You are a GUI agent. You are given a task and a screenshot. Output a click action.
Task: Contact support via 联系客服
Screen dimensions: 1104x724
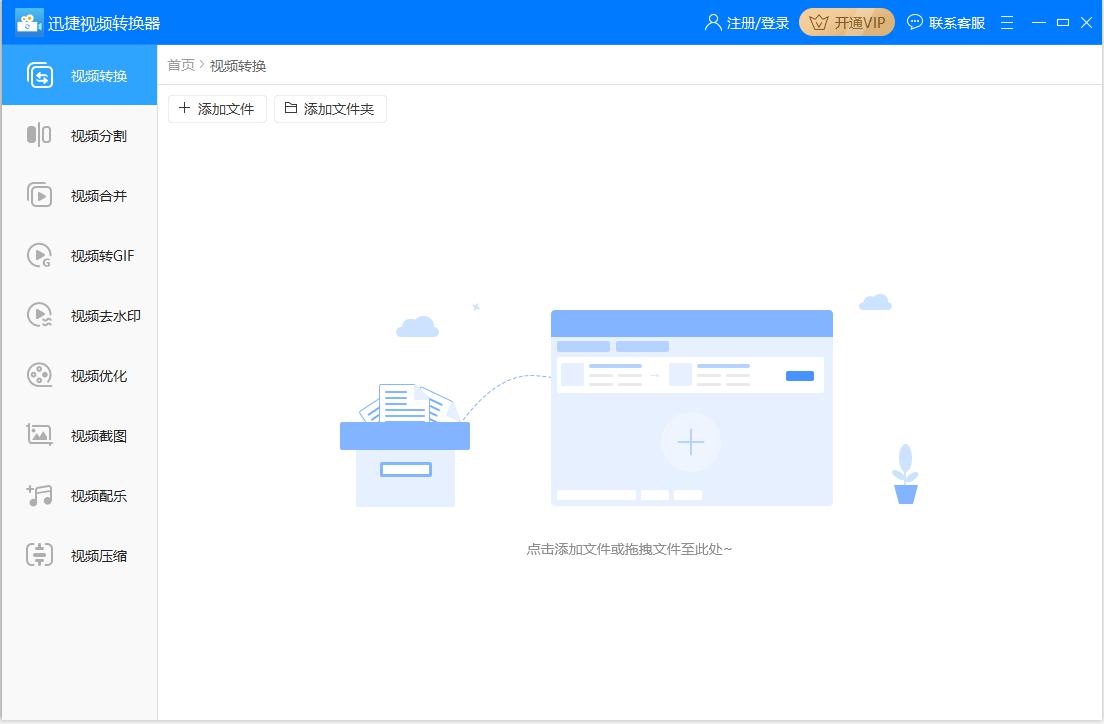tap(946, 23)
